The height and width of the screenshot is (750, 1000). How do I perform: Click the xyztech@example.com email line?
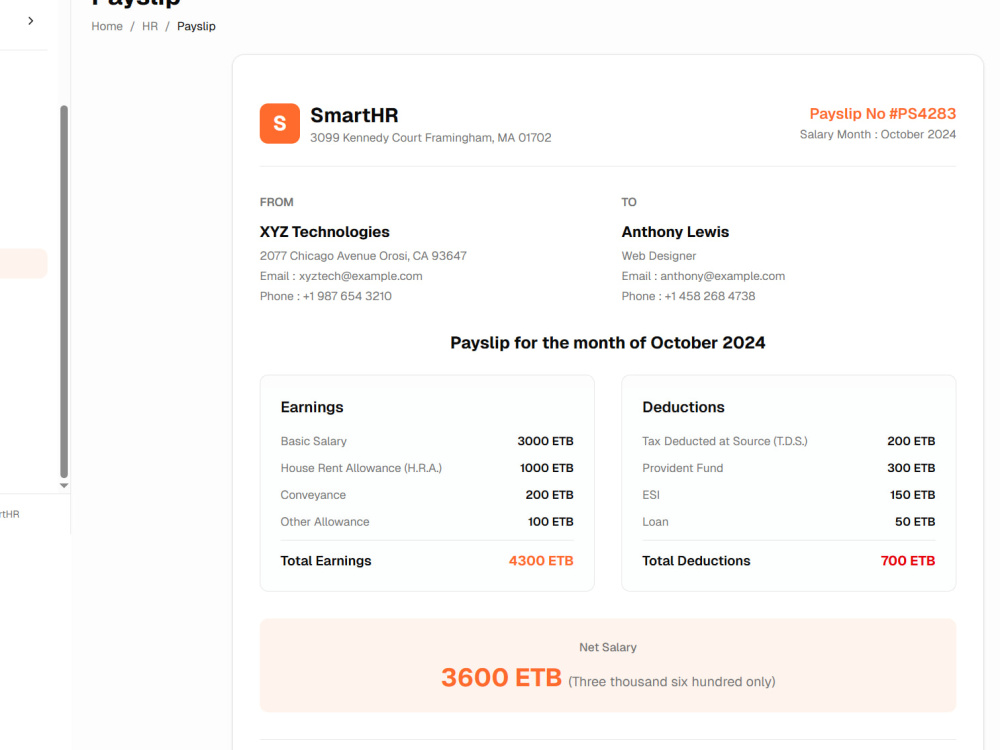tap(341, 276)
